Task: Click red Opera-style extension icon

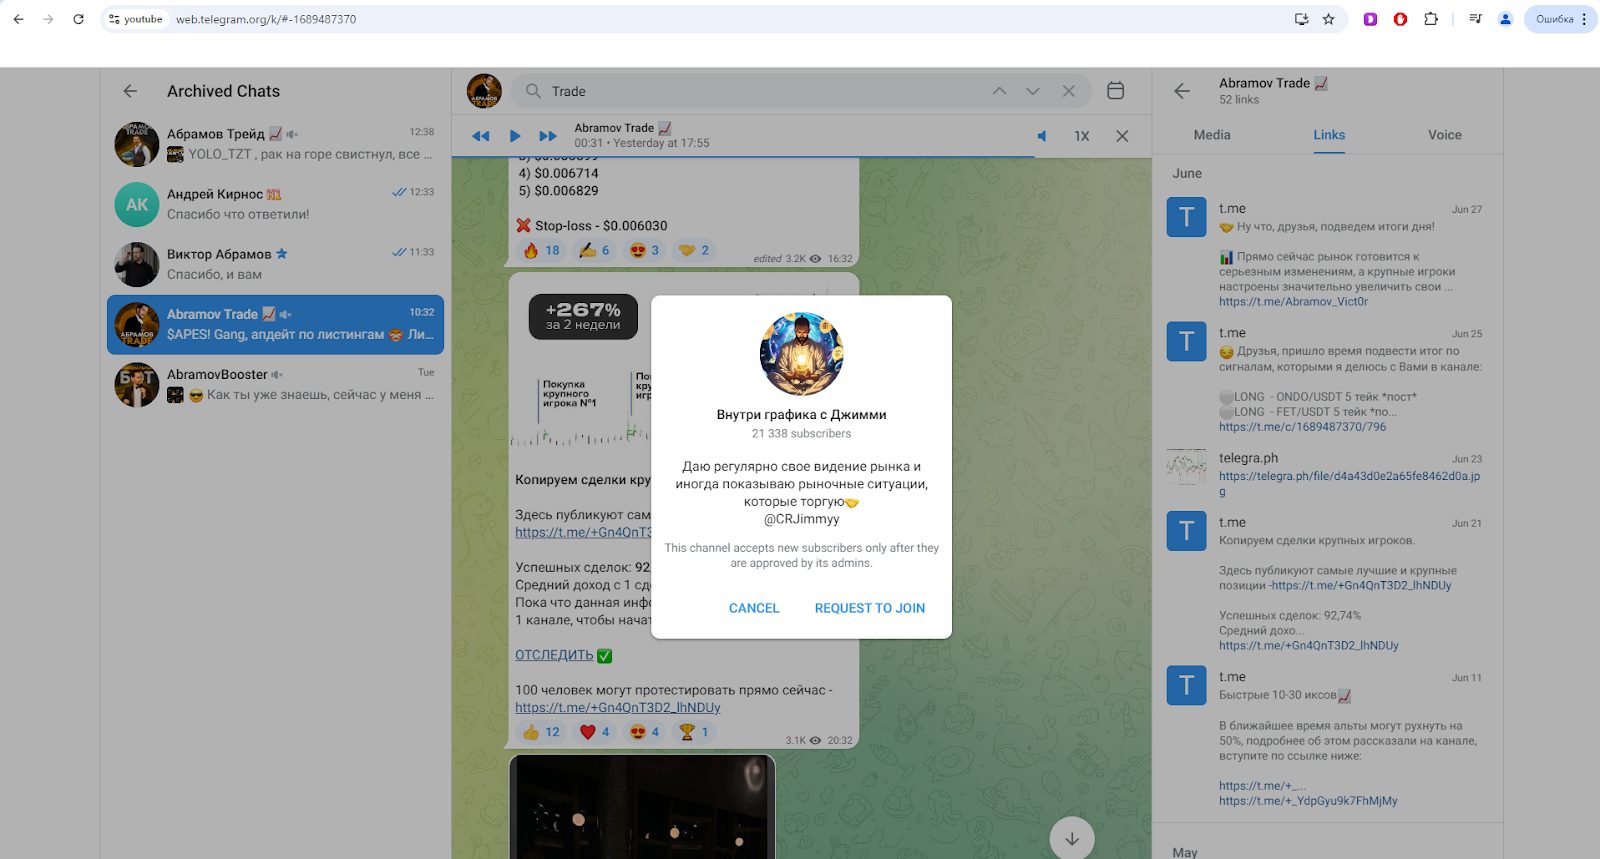Action: [1401, 19]
